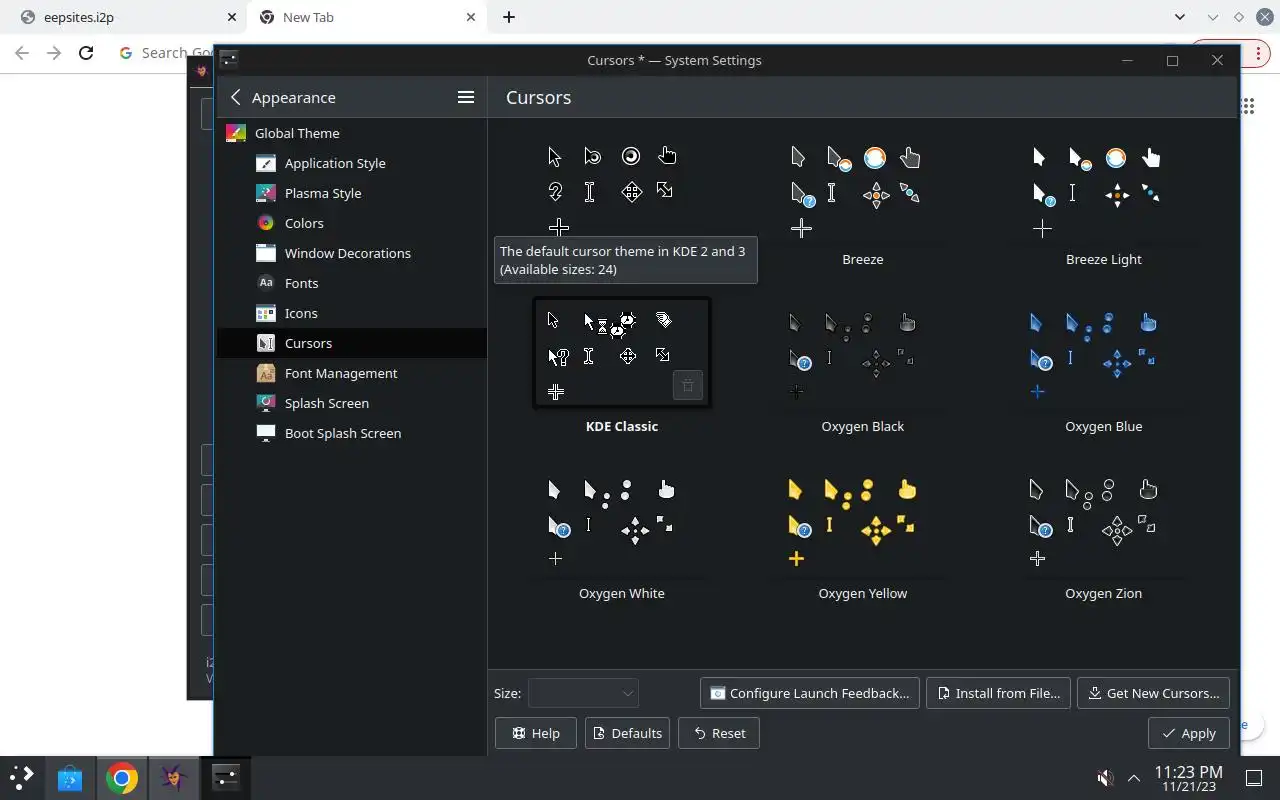Click the Global Theme icon
Image resolution: width=1280 pixels, height=800 pixels.
(235, 133)
